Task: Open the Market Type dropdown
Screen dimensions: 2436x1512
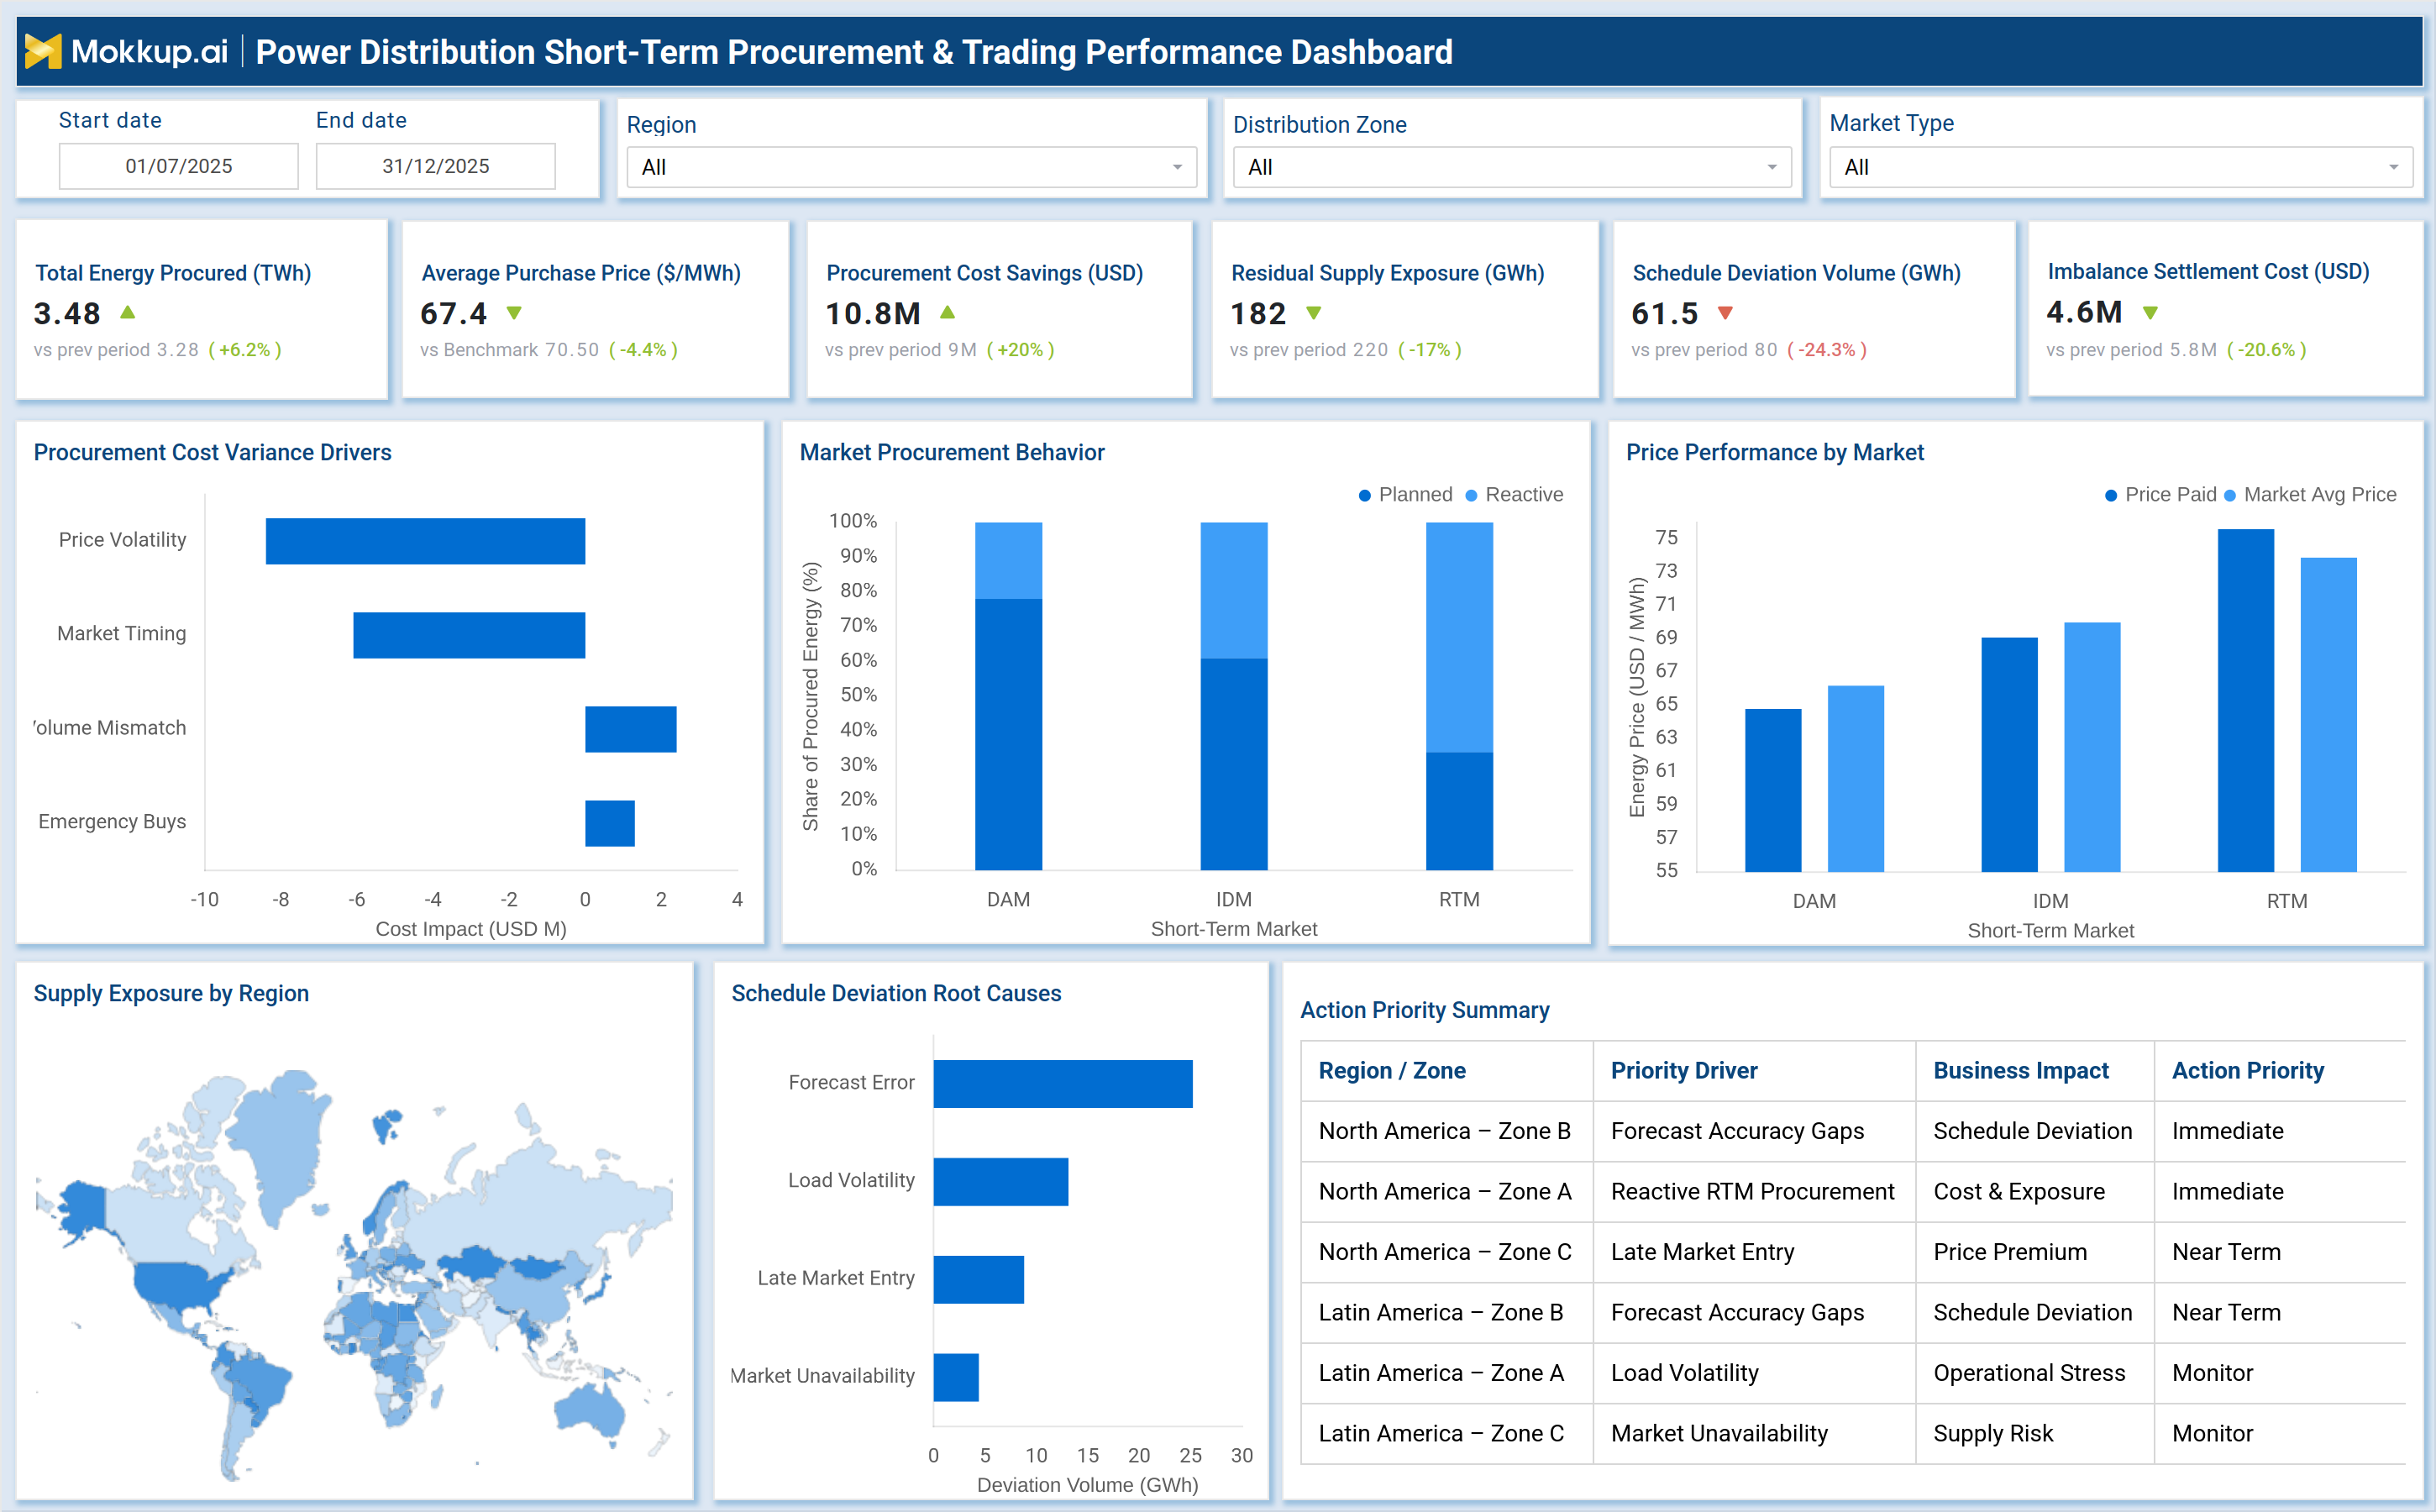Action: 2121,167
